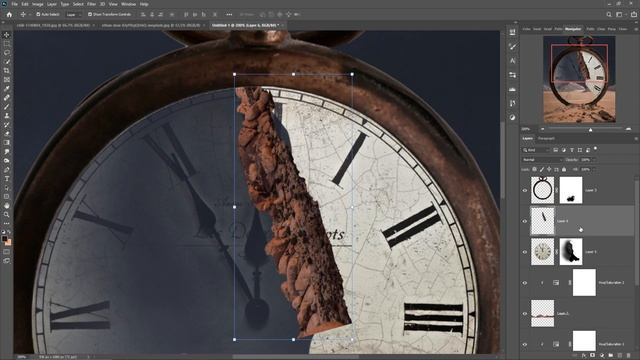Select the Clone Stamp tool
This screenshot has height=360, width=640.
(7, 116)
